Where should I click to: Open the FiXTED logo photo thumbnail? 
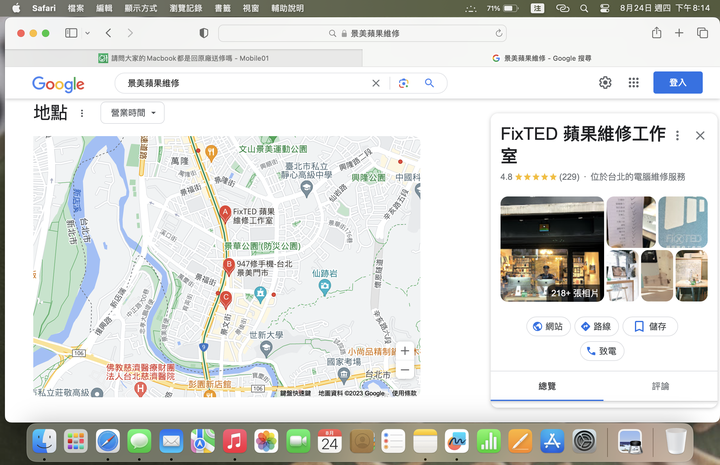(683, 222)
